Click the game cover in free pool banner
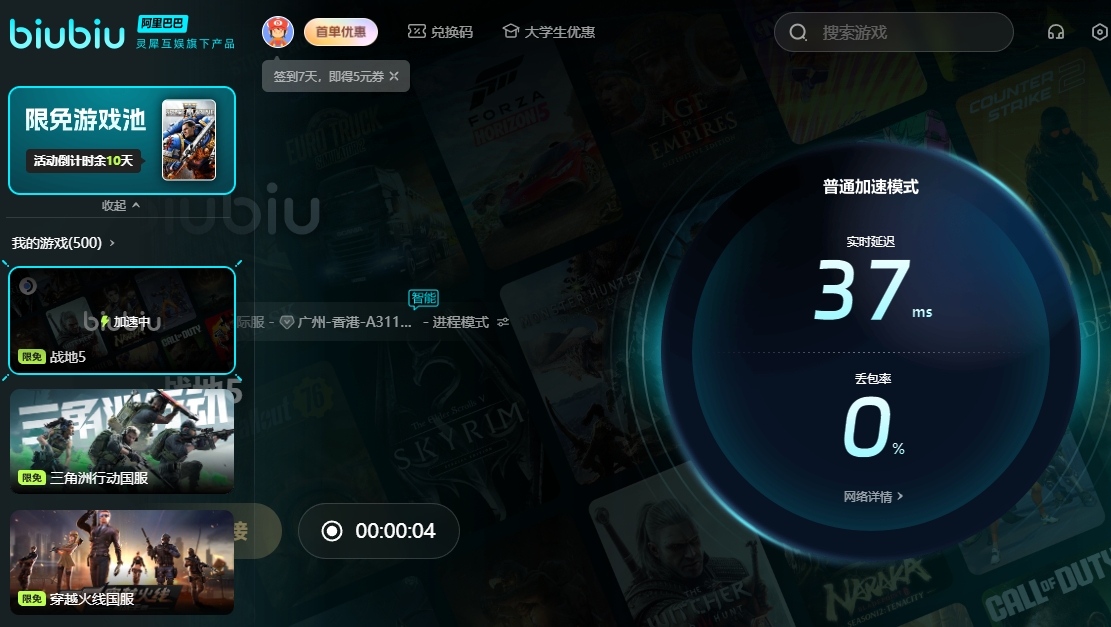The height and width of the screenshot is (627, 1111). (189, 140)
